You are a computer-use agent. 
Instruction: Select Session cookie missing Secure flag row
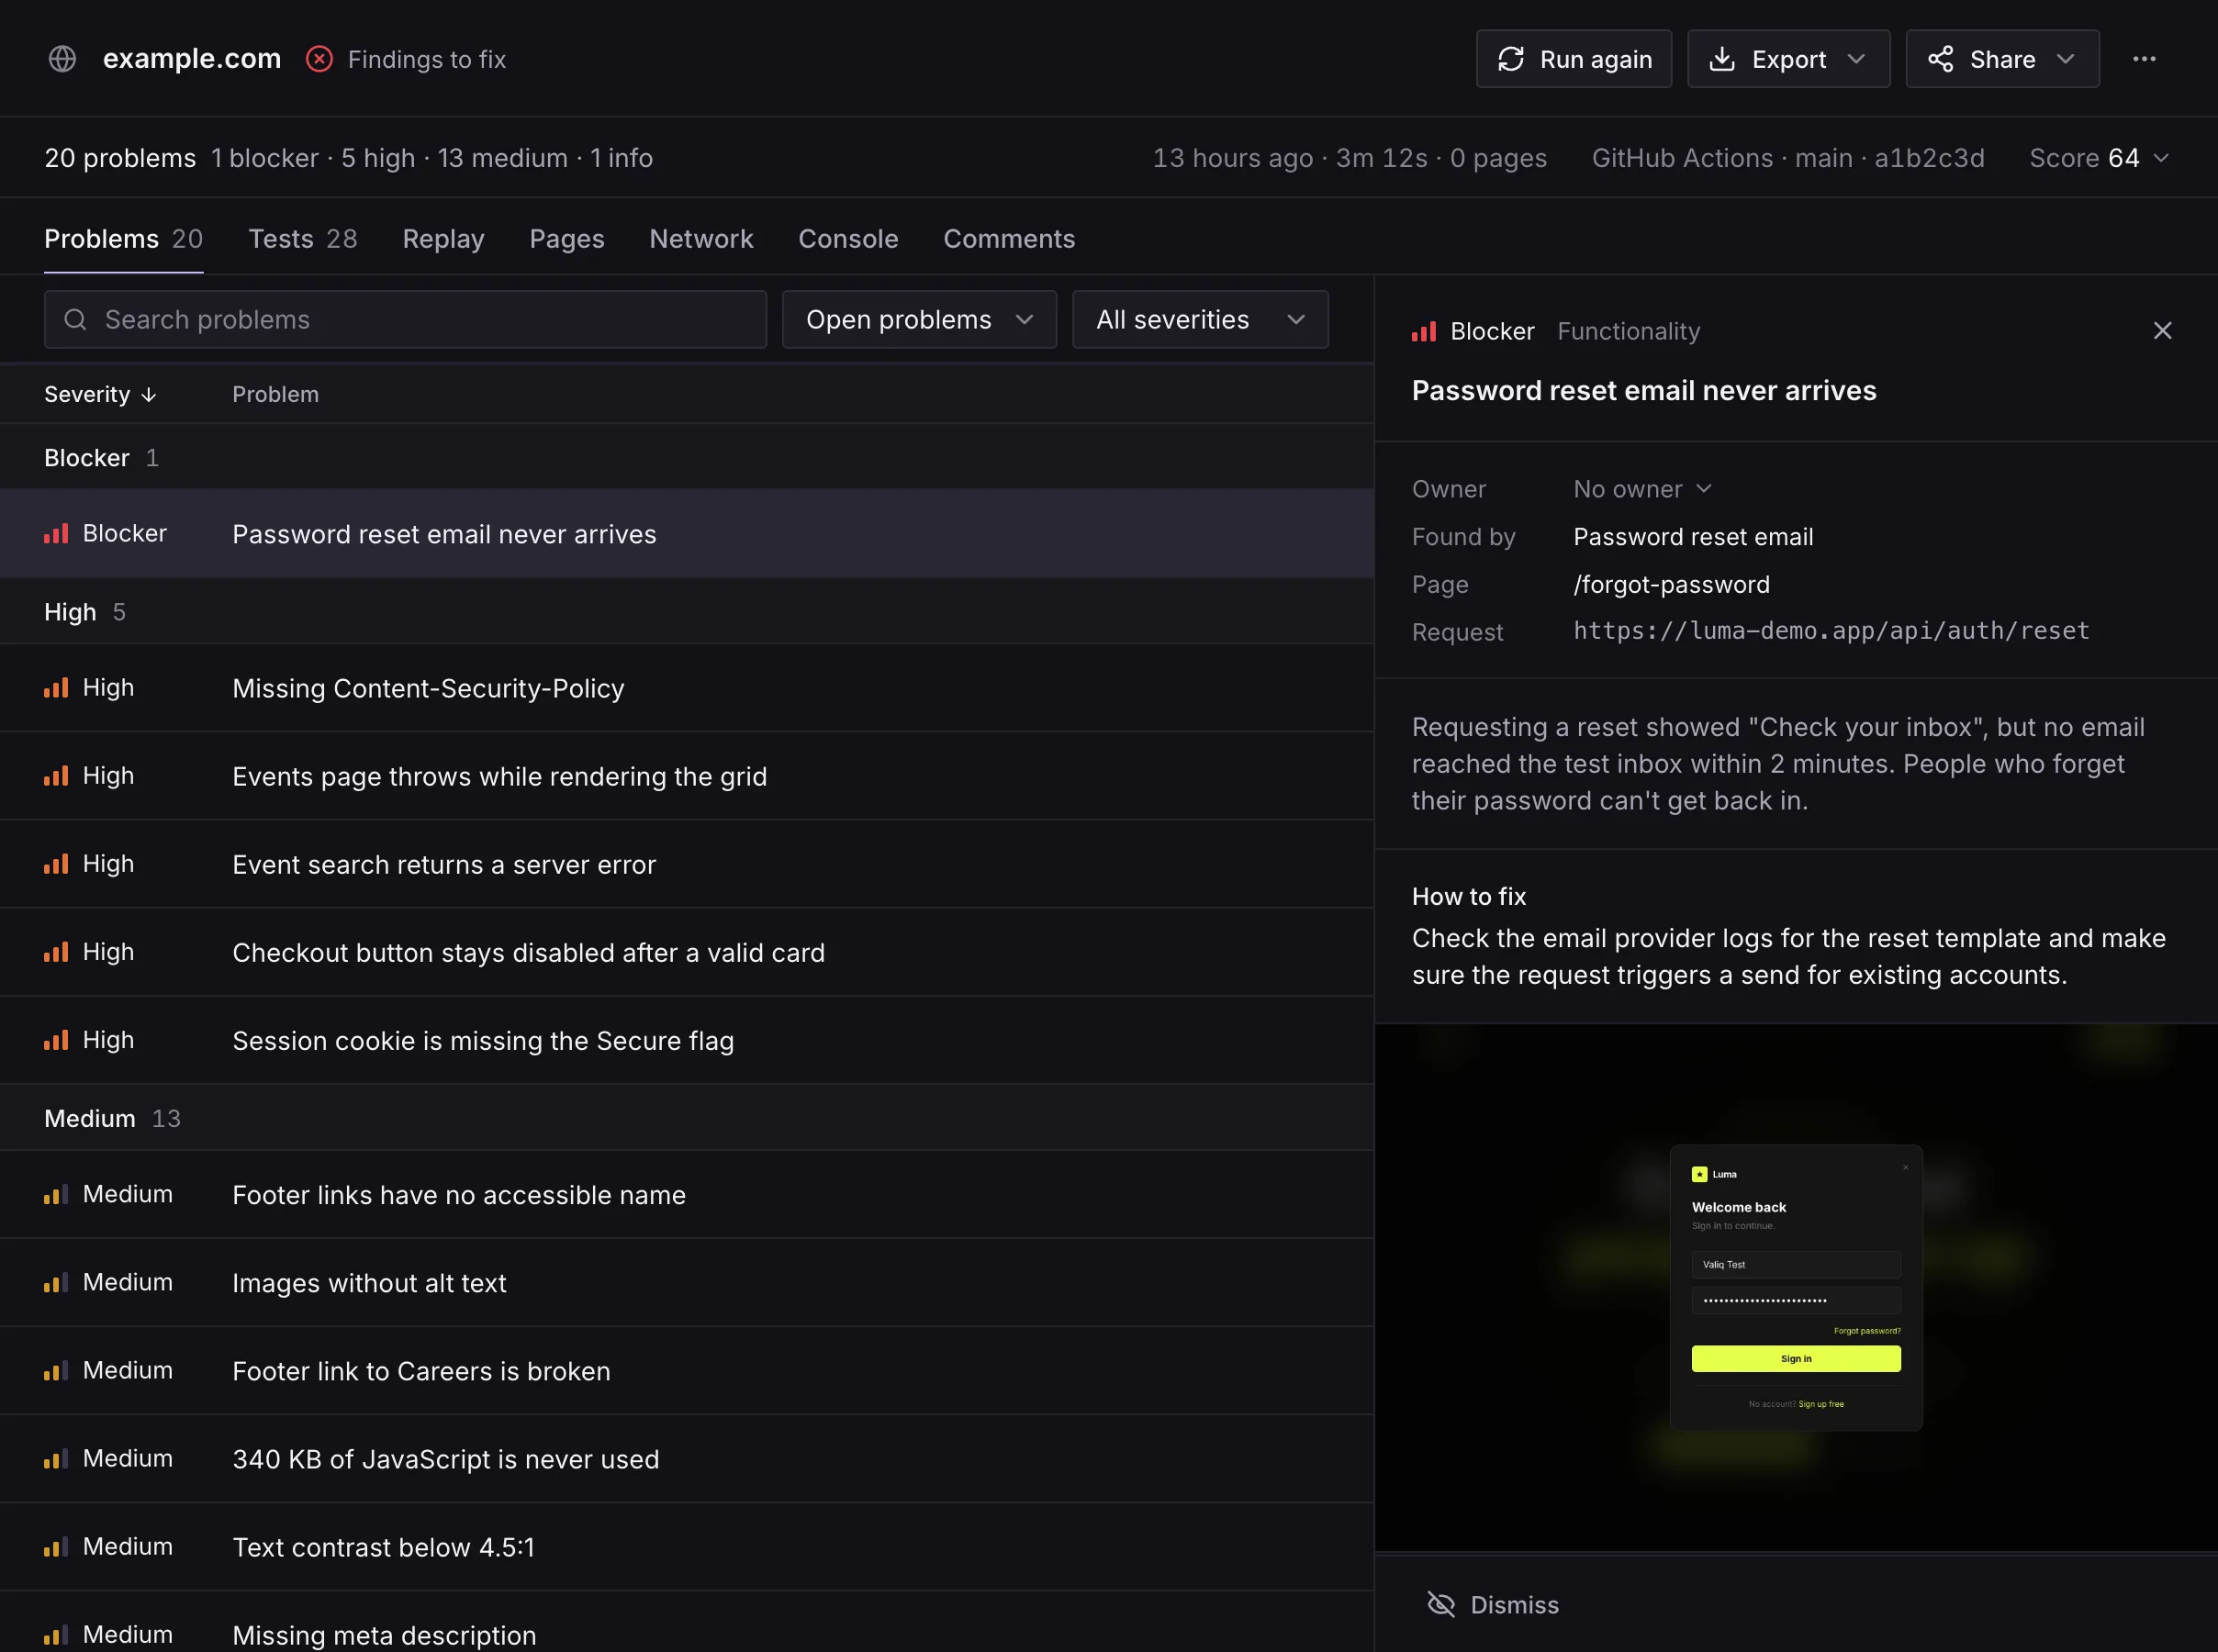pyautogui.click(x=686, y=1040)
